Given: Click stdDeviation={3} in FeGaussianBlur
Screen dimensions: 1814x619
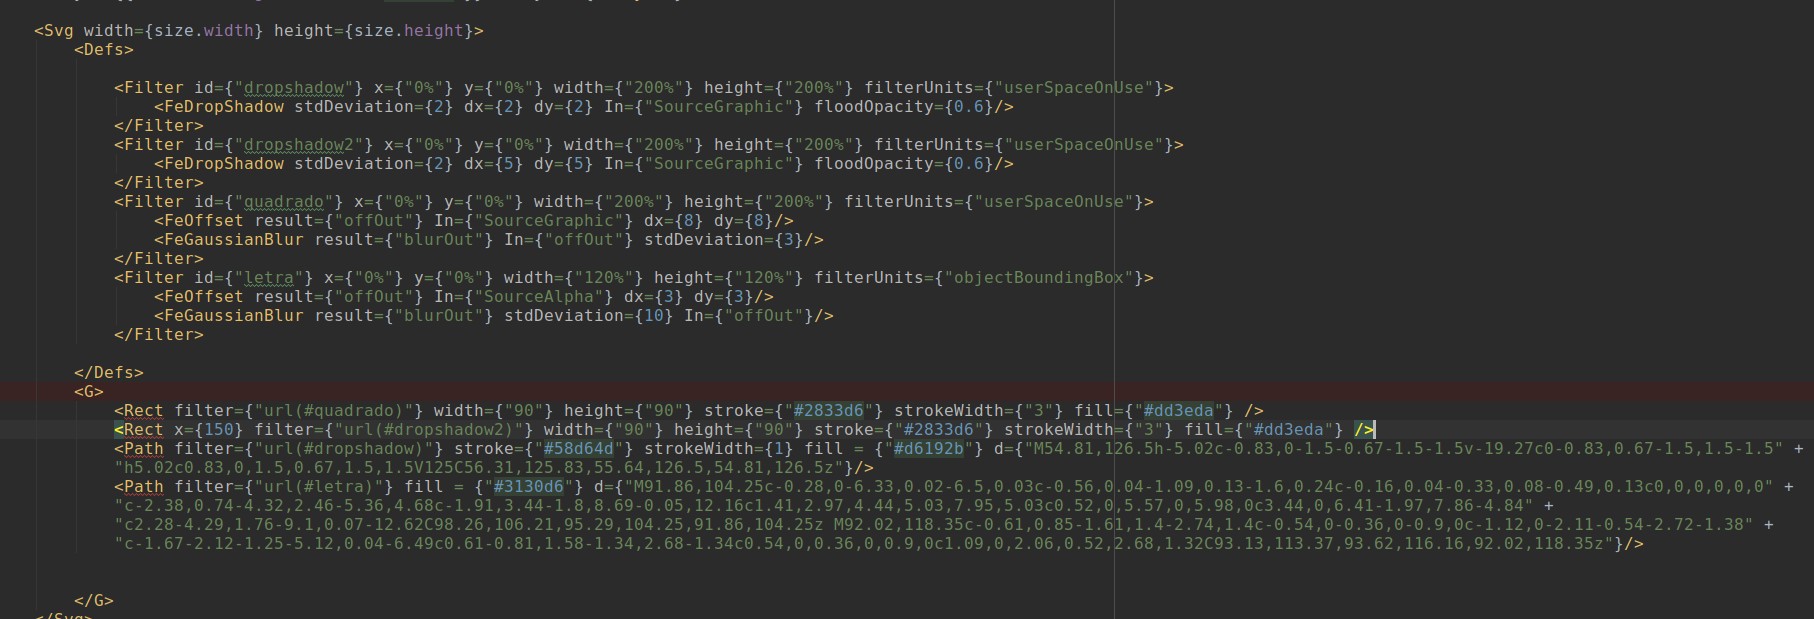Looking at the screenshot, I should point(728,240).
